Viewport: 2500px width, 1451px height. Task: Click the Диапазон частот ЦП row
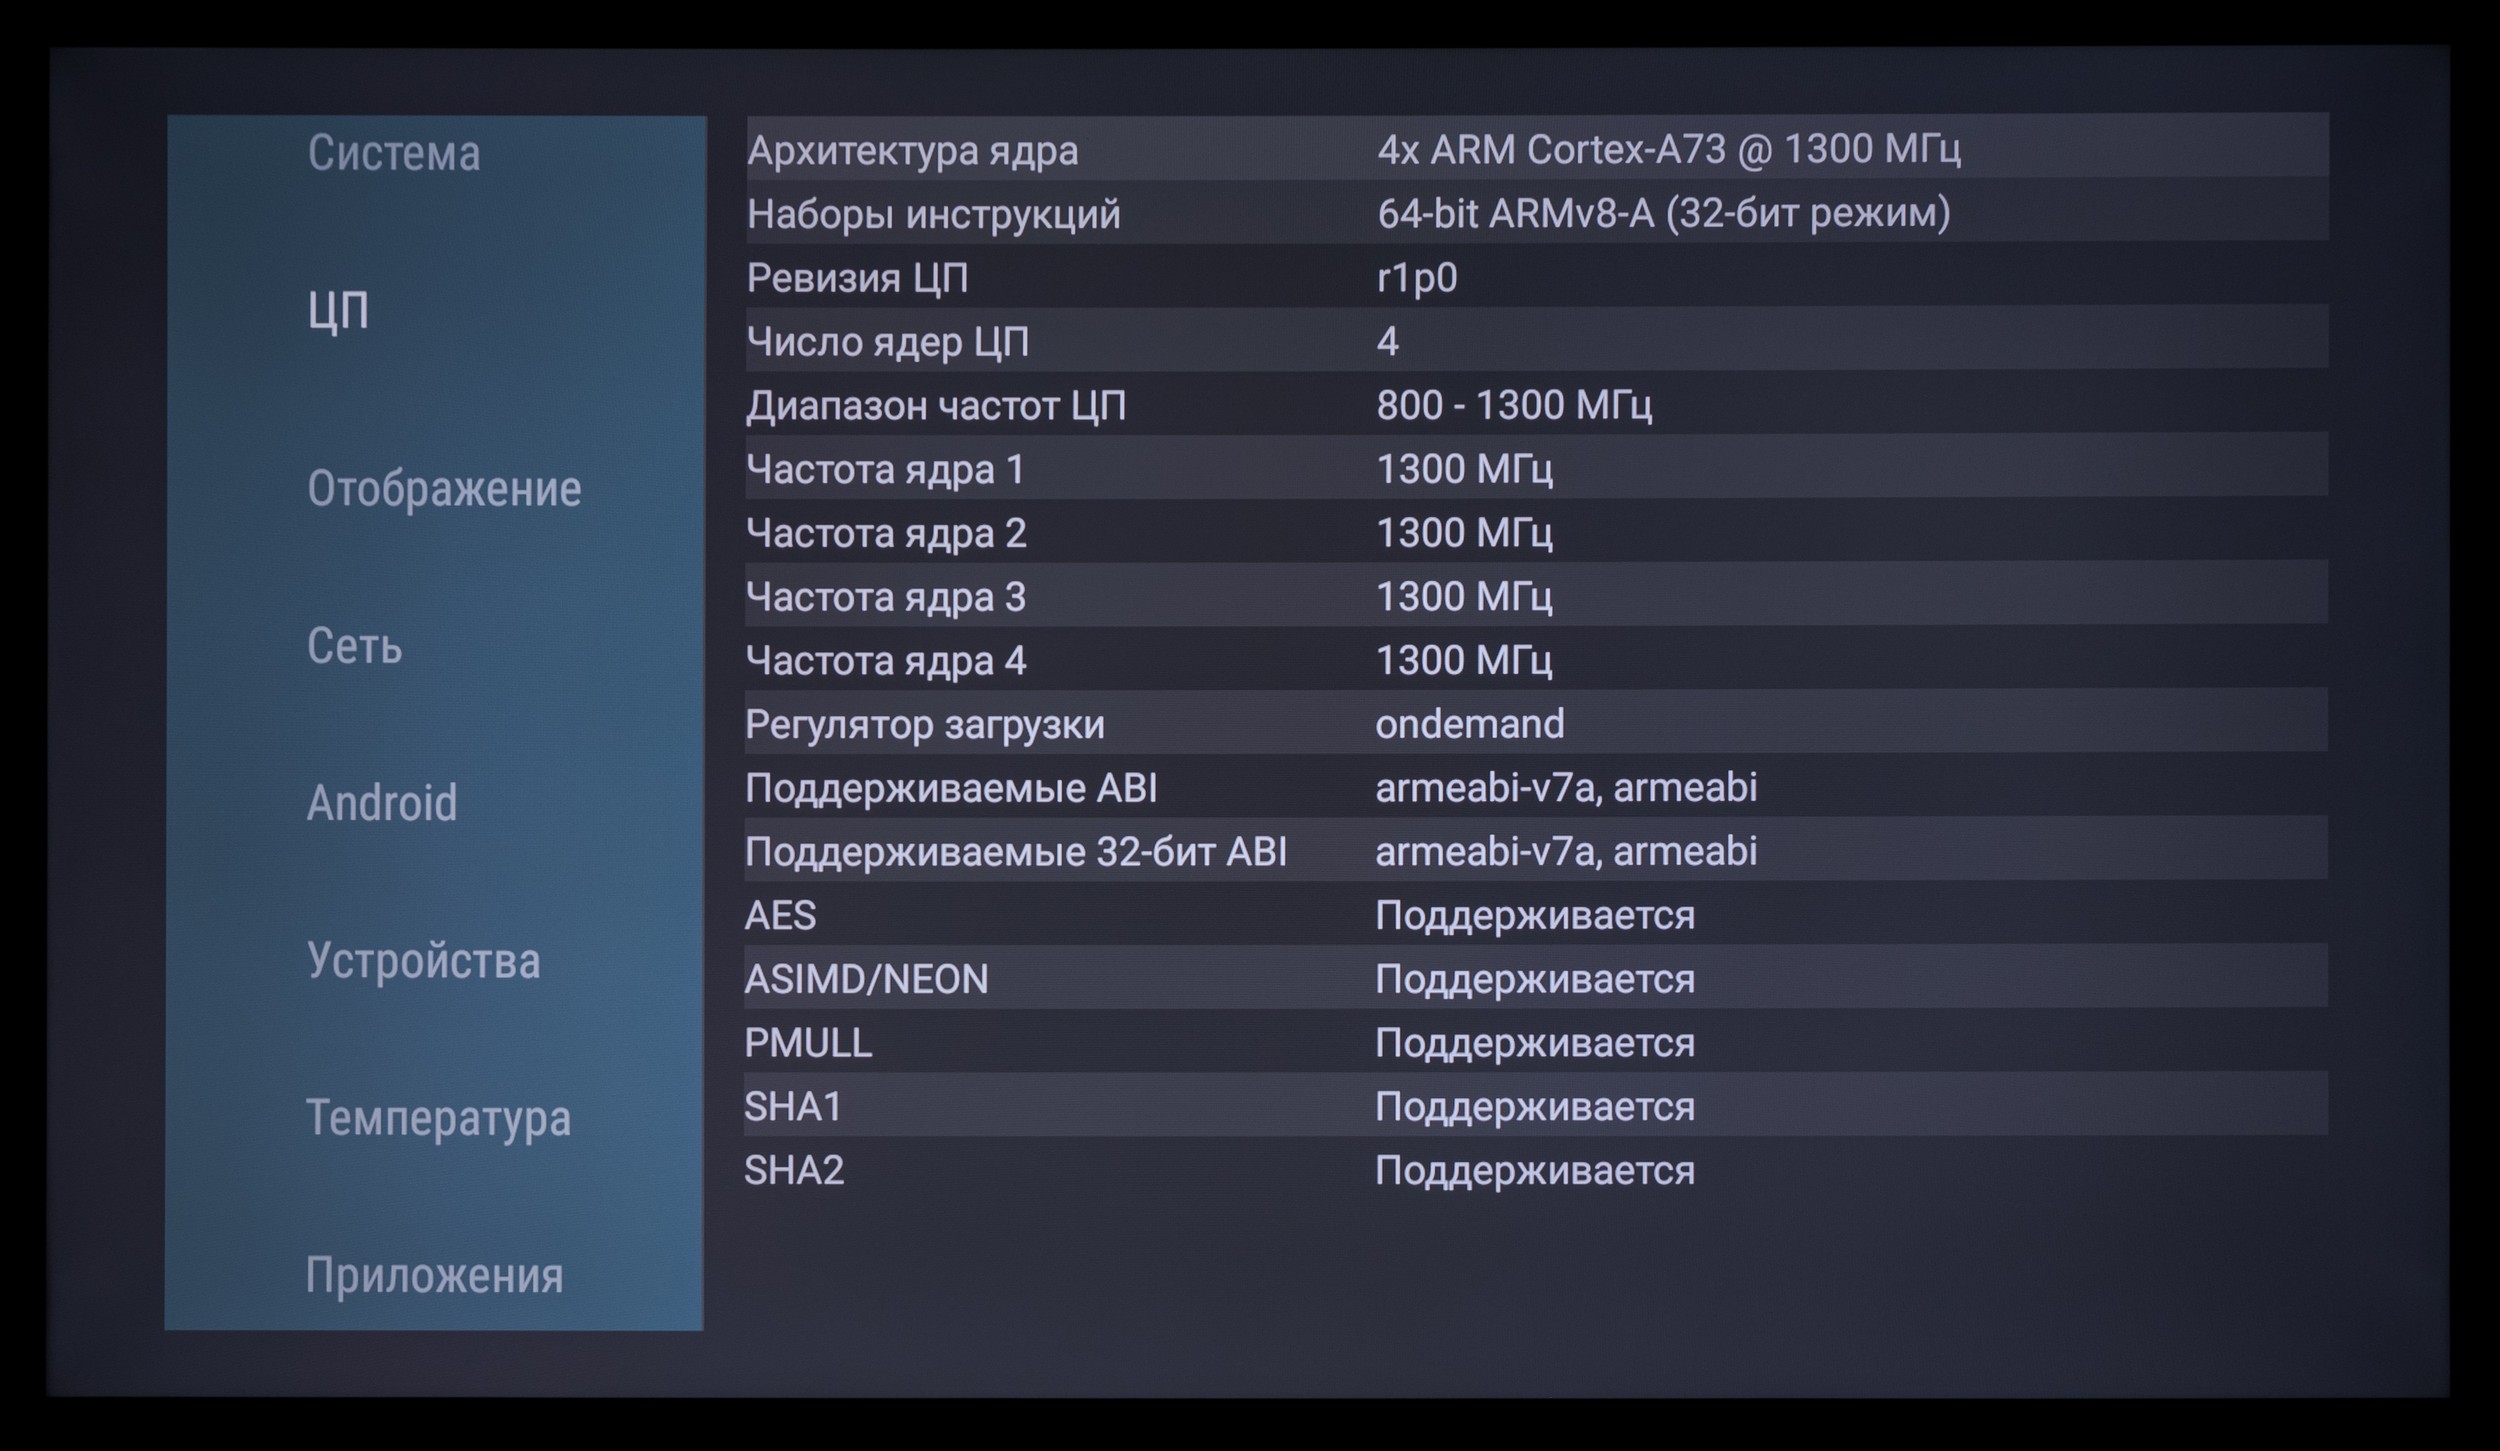1536,406
